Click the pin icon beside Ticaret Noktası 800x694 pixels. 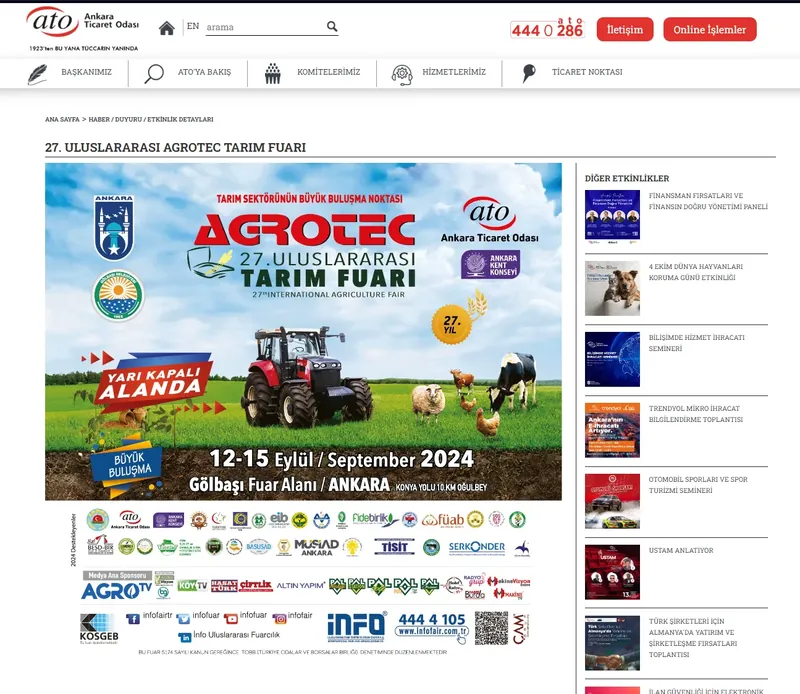[529, 73]
